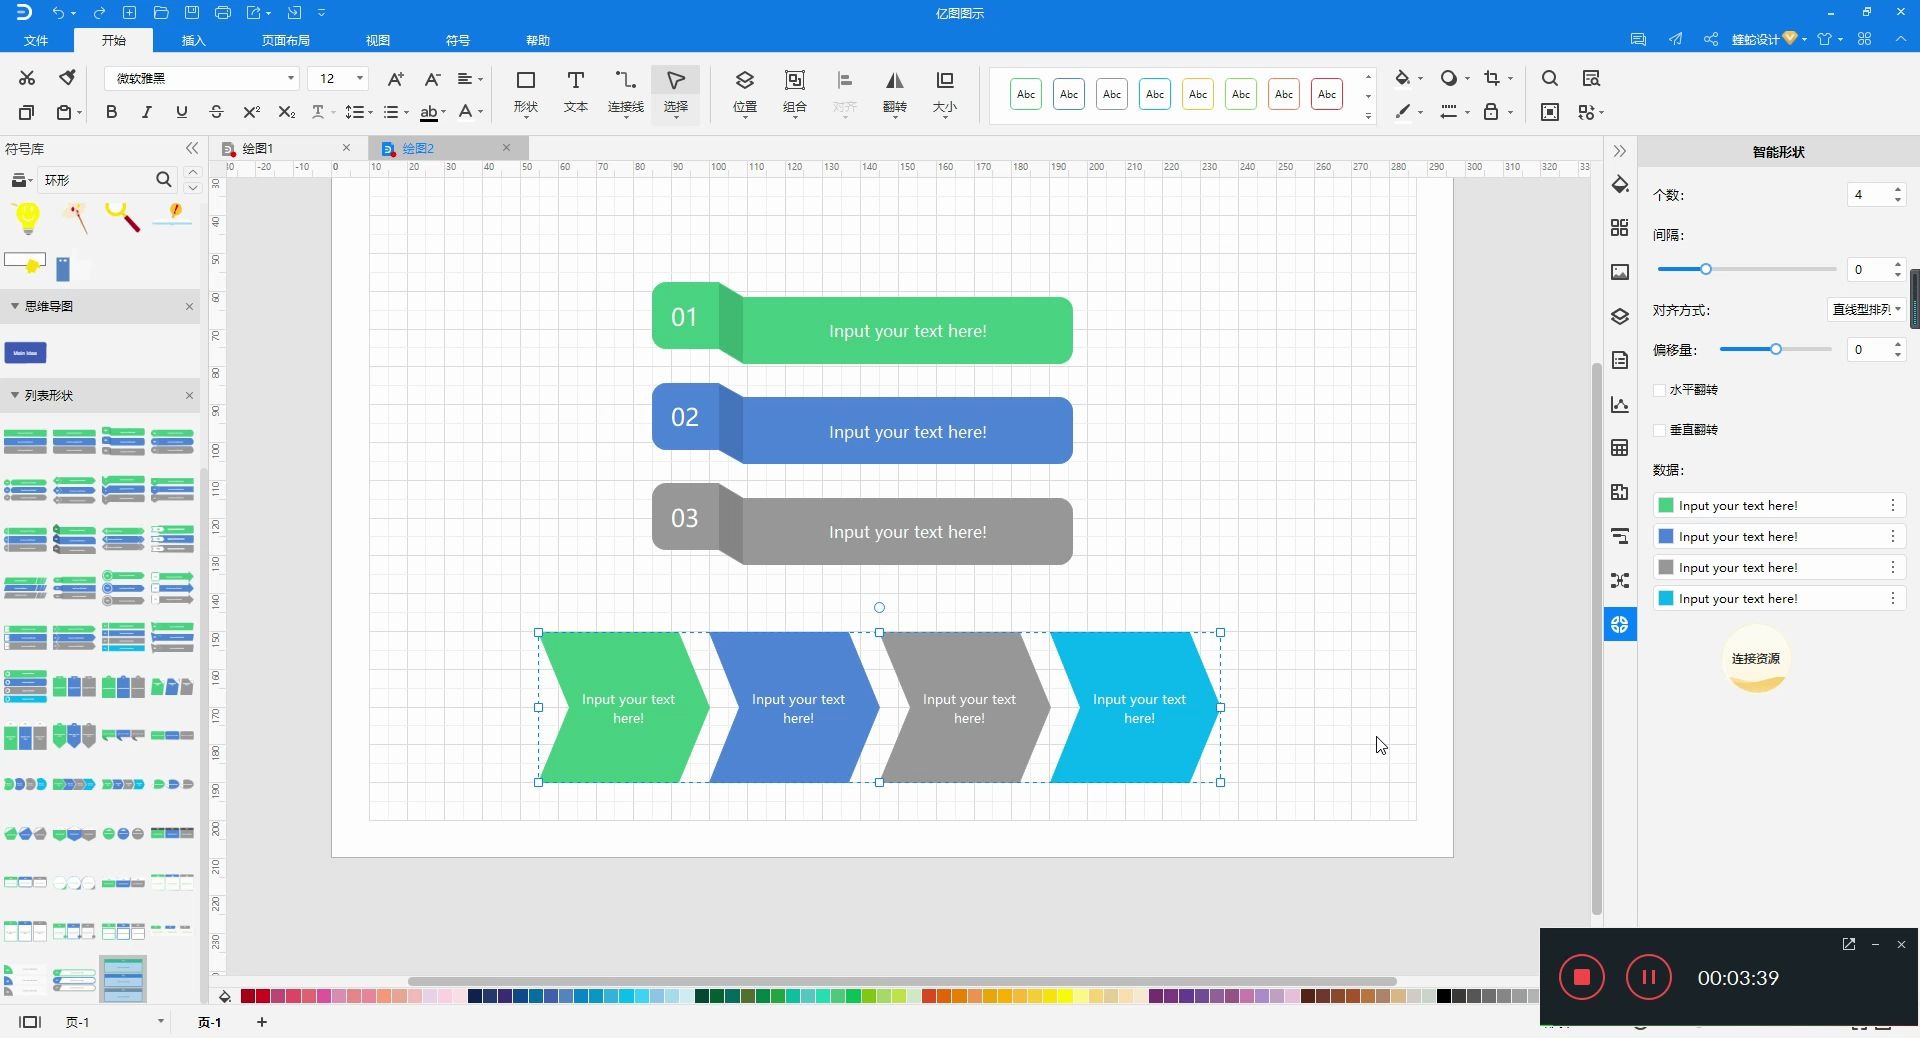The width and height of the screenshot is (1920, 1038).
Task: Click the 页-1 page tab
Action: [209, 1021]
